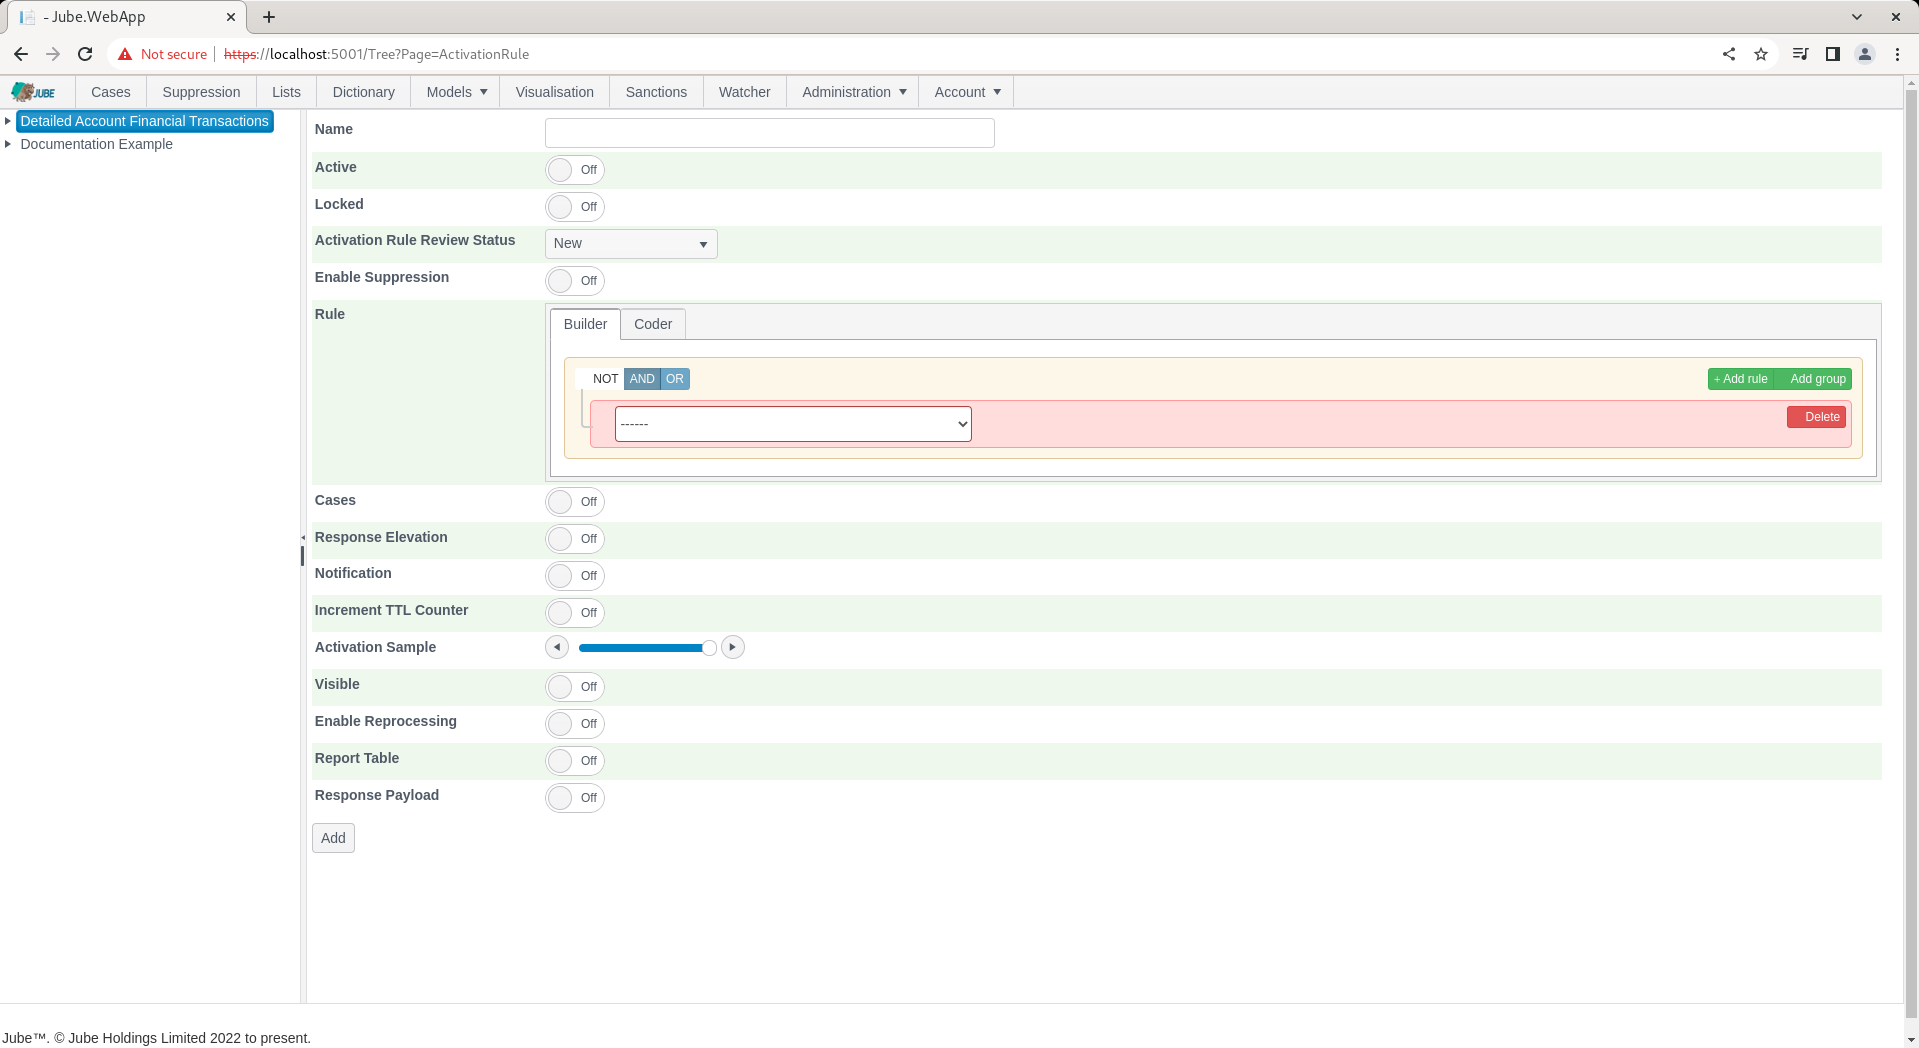Switch to the Builder tab
Screen dimensions: 1919x1048
click(585, 324)
